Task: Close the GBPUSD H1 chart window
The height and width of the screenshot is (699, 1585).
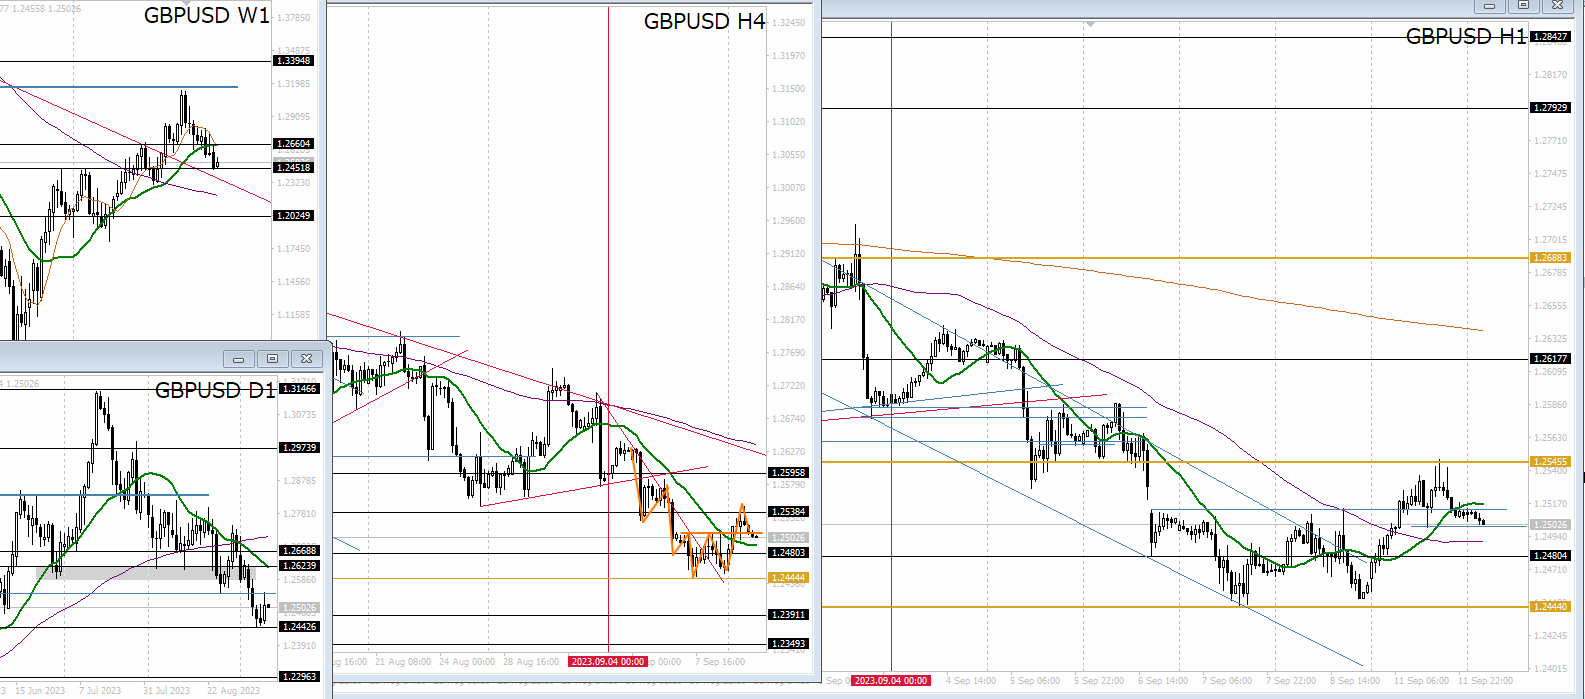Action: tap(1557, 6)
